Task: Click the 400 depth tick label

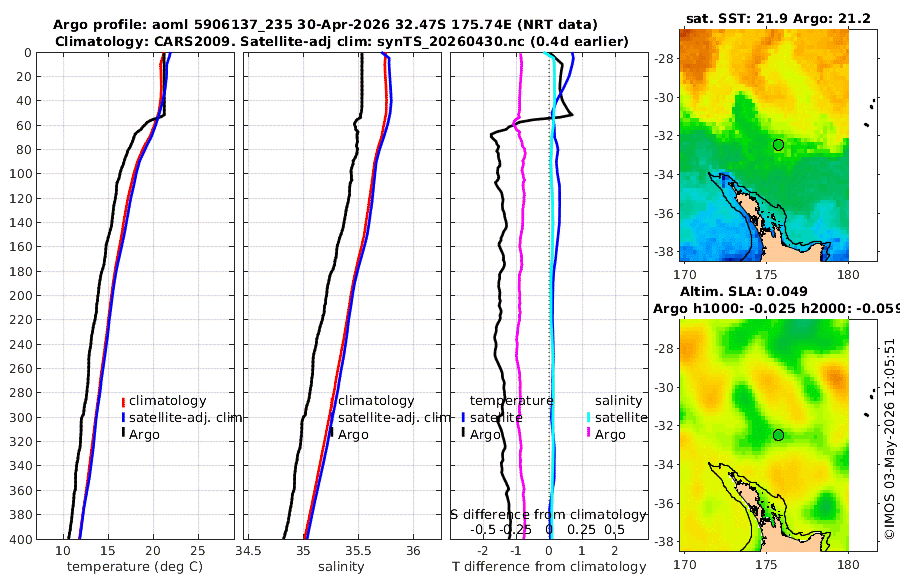Action: pos(21,539)
